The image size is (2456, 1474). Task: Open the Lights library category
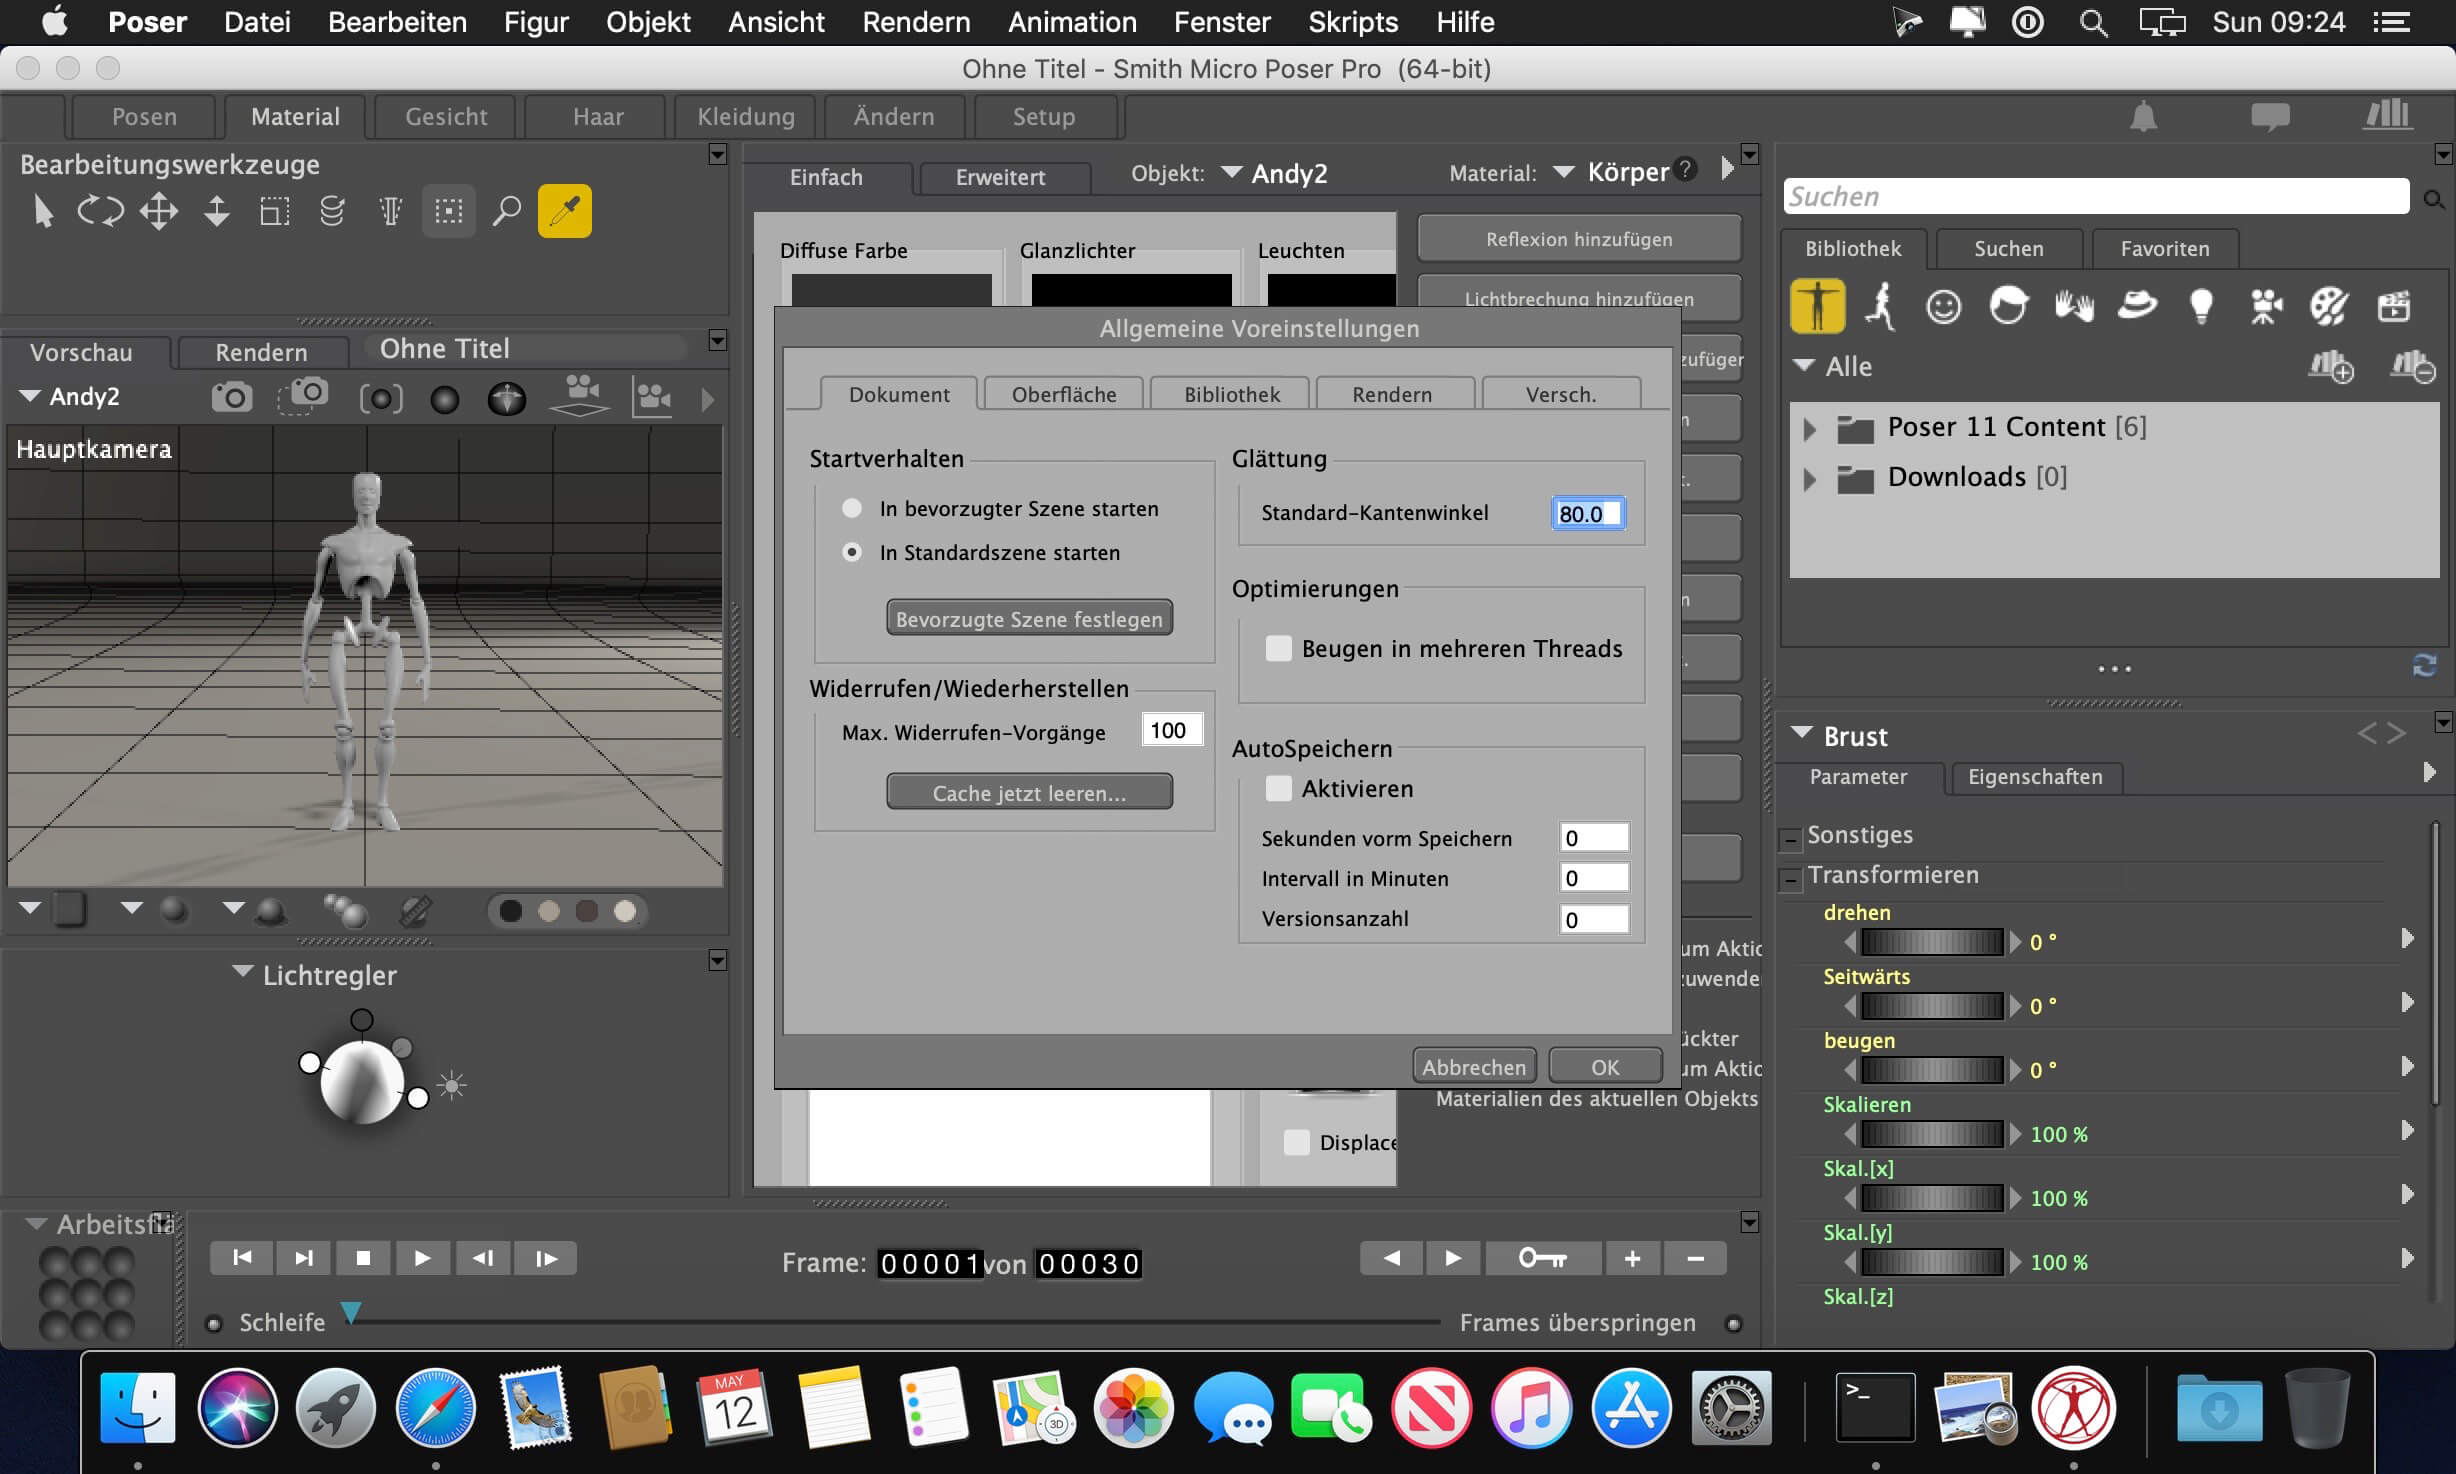point(2201,306)
